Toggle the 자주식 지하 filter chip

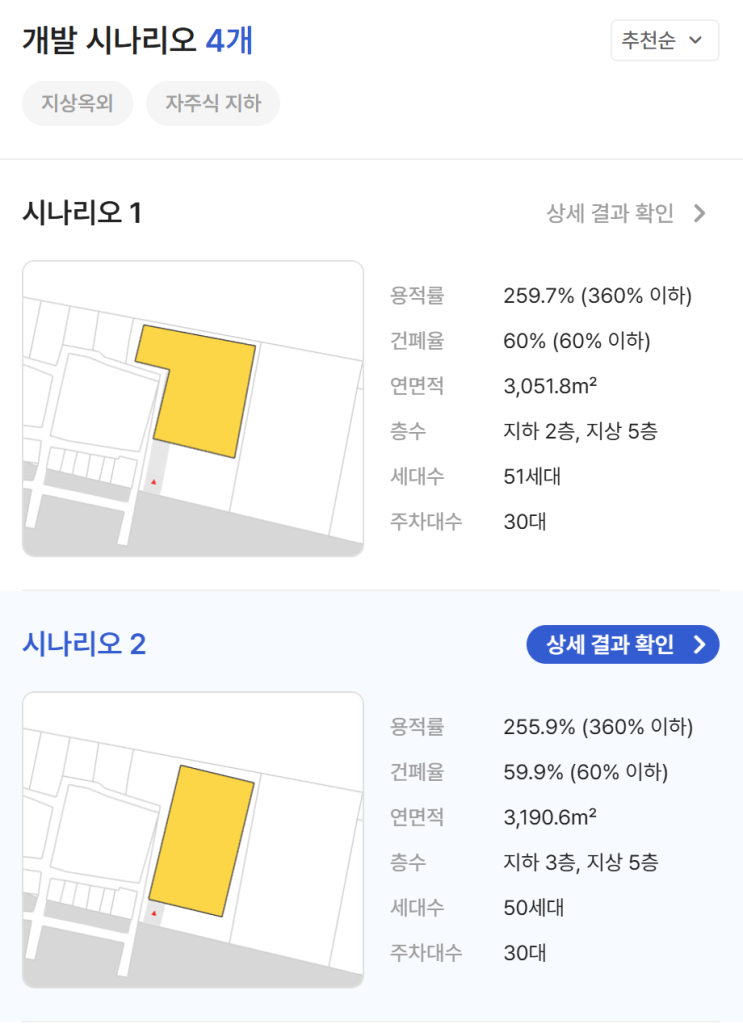(x=213, y=103)
